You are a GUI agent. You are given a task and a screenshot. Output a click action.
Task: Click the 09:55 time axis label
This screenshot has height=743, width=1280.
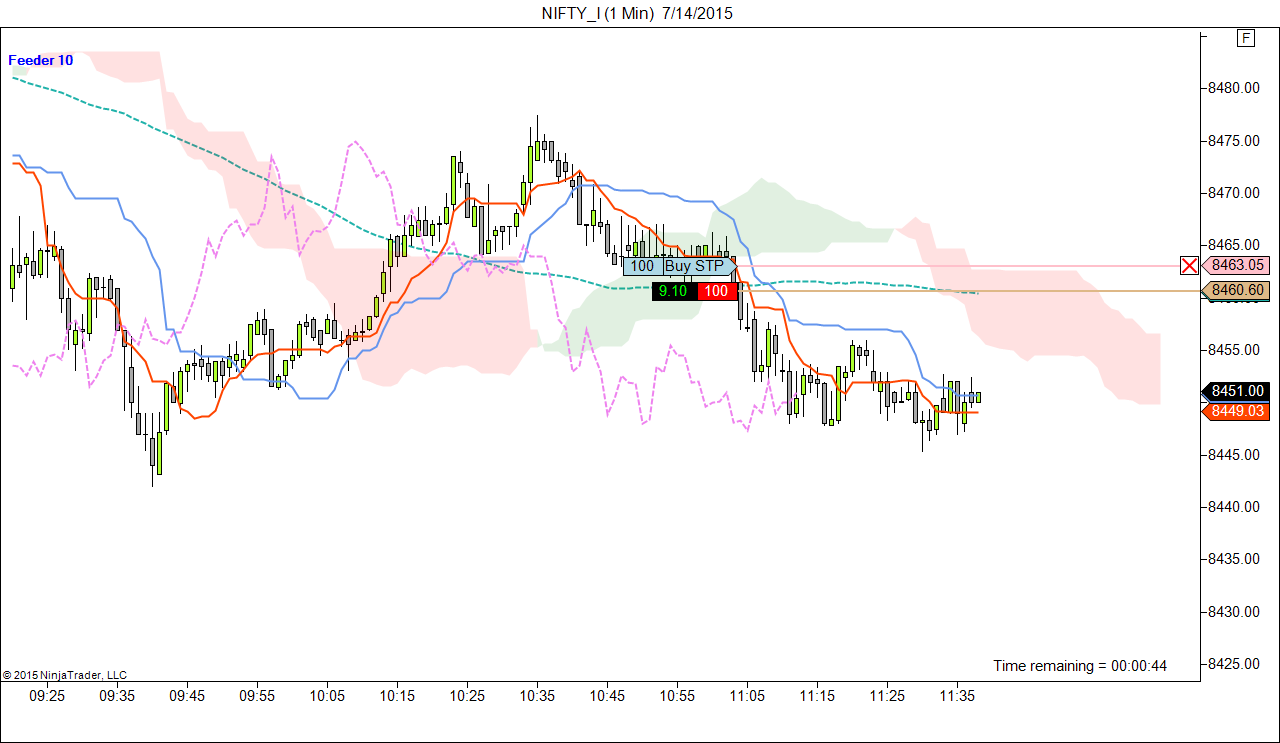pyautogui.click(x=257, y=695)
